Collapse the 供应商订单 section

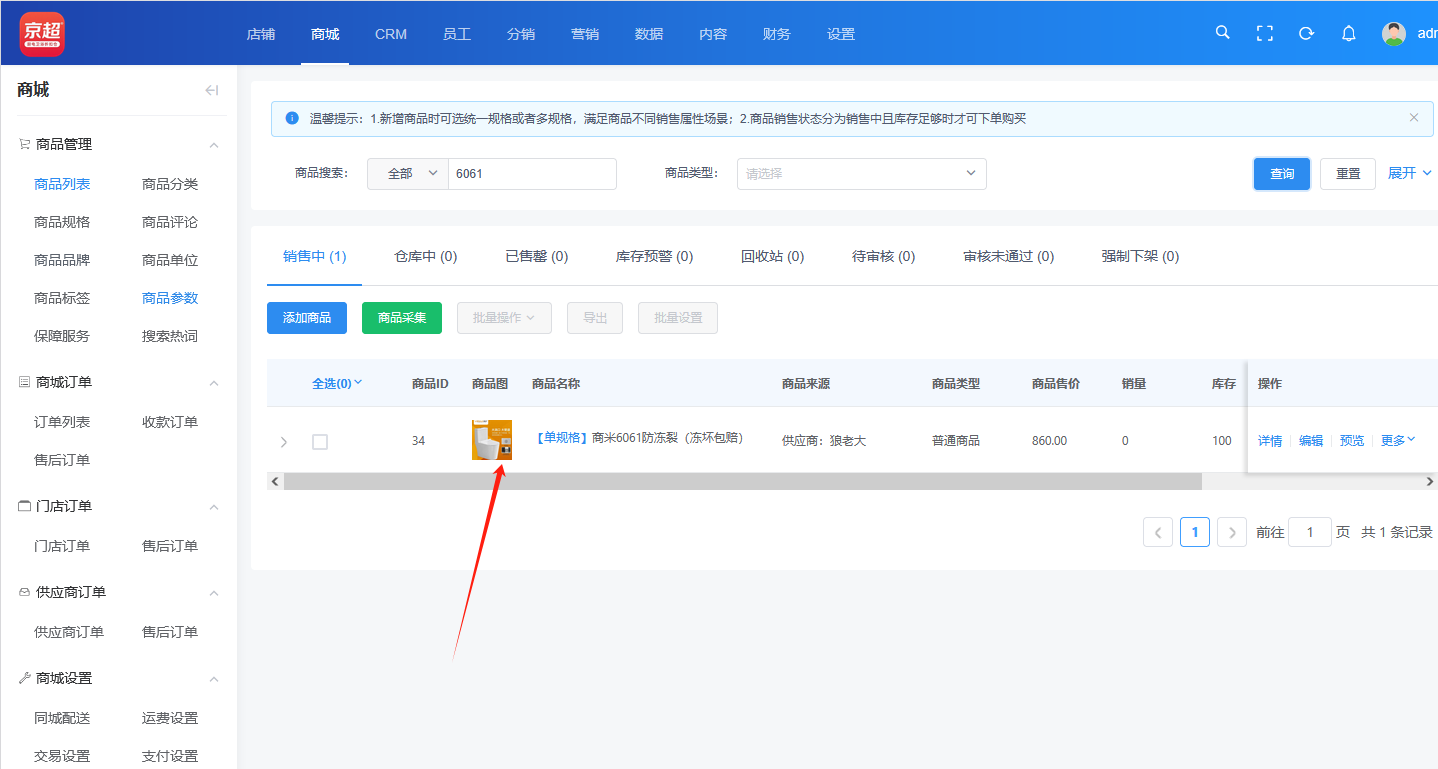pos(213,593)
